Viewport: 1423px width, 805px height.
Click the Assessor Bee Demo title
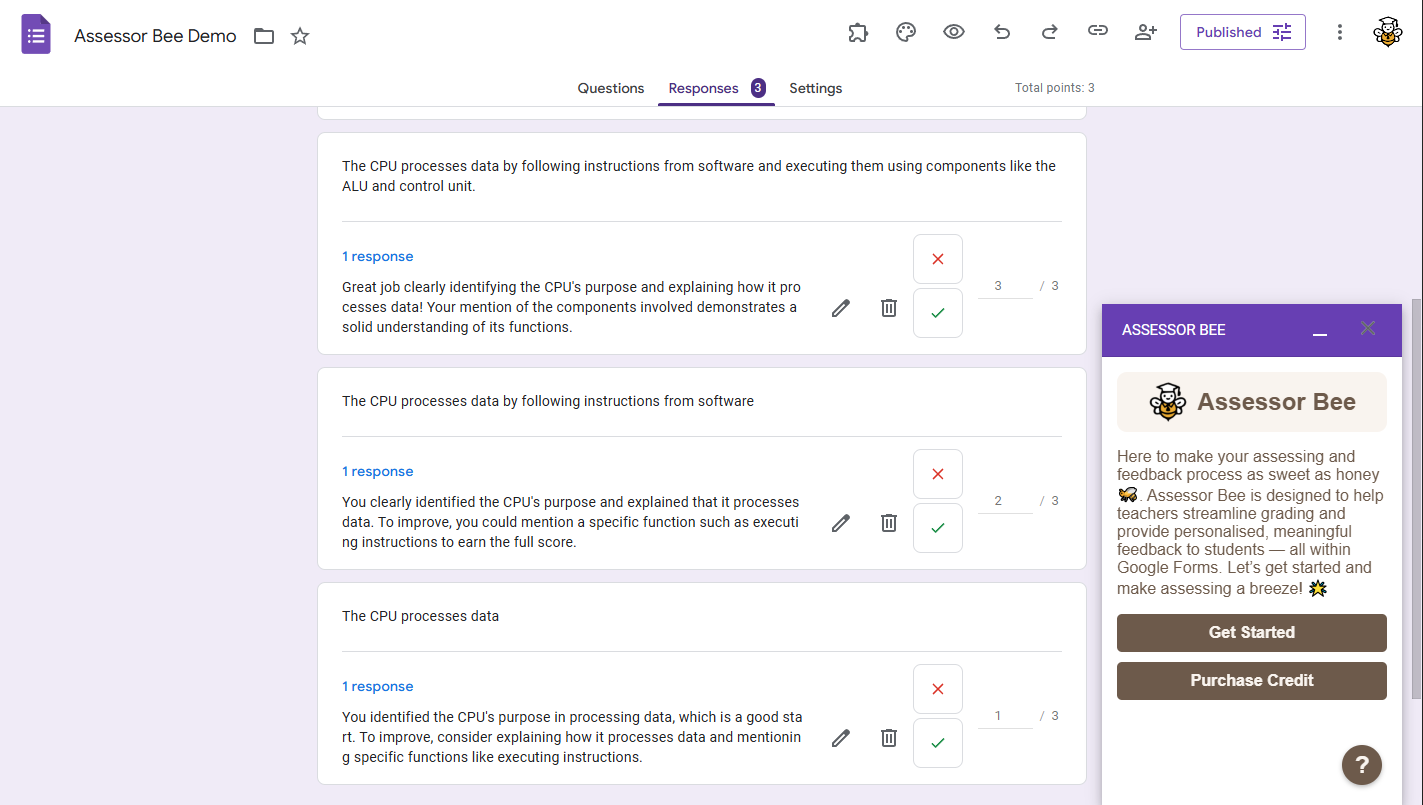(155, 36)
